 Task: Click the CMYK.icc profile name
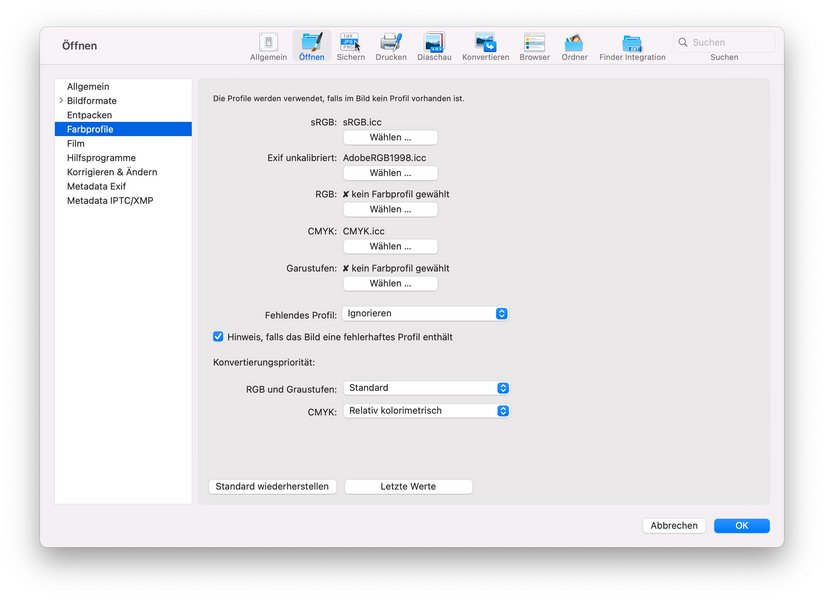click(364, 231)
